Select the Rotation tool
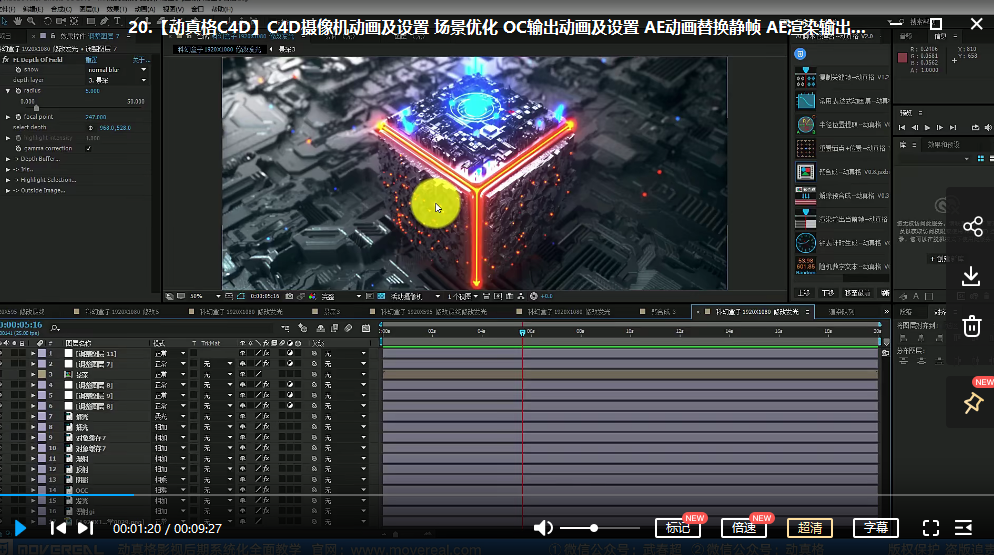This screenshot has height=555, width=994. coord(47,21)
